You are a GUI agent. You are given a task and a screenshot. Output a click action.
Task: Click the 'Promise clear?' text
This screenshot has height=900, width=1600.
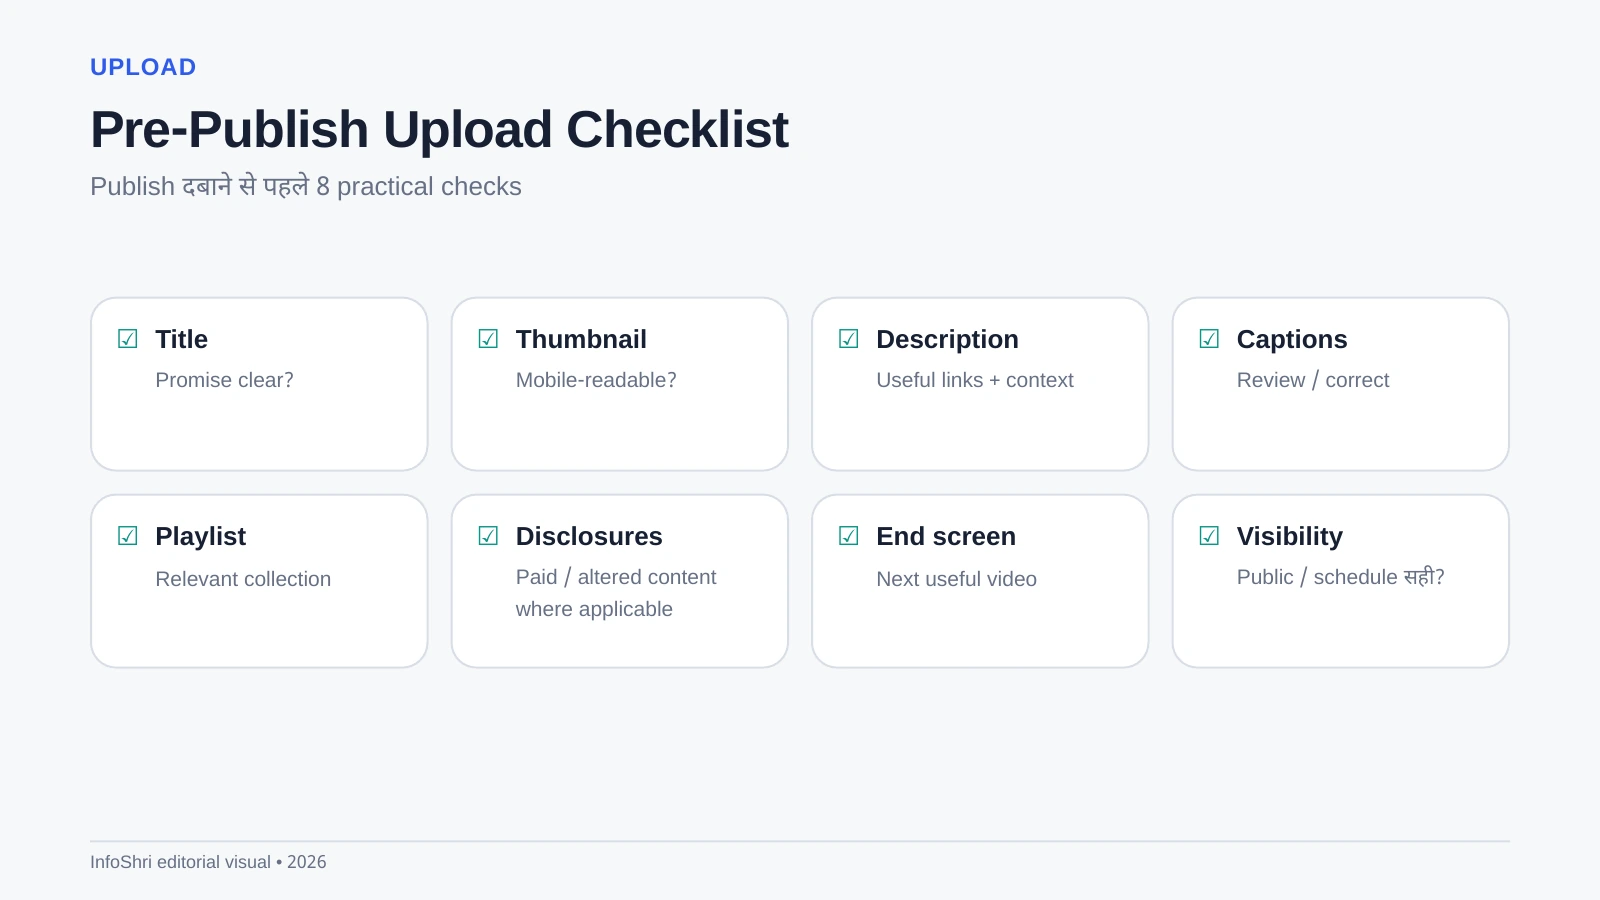tap(224, 380)
